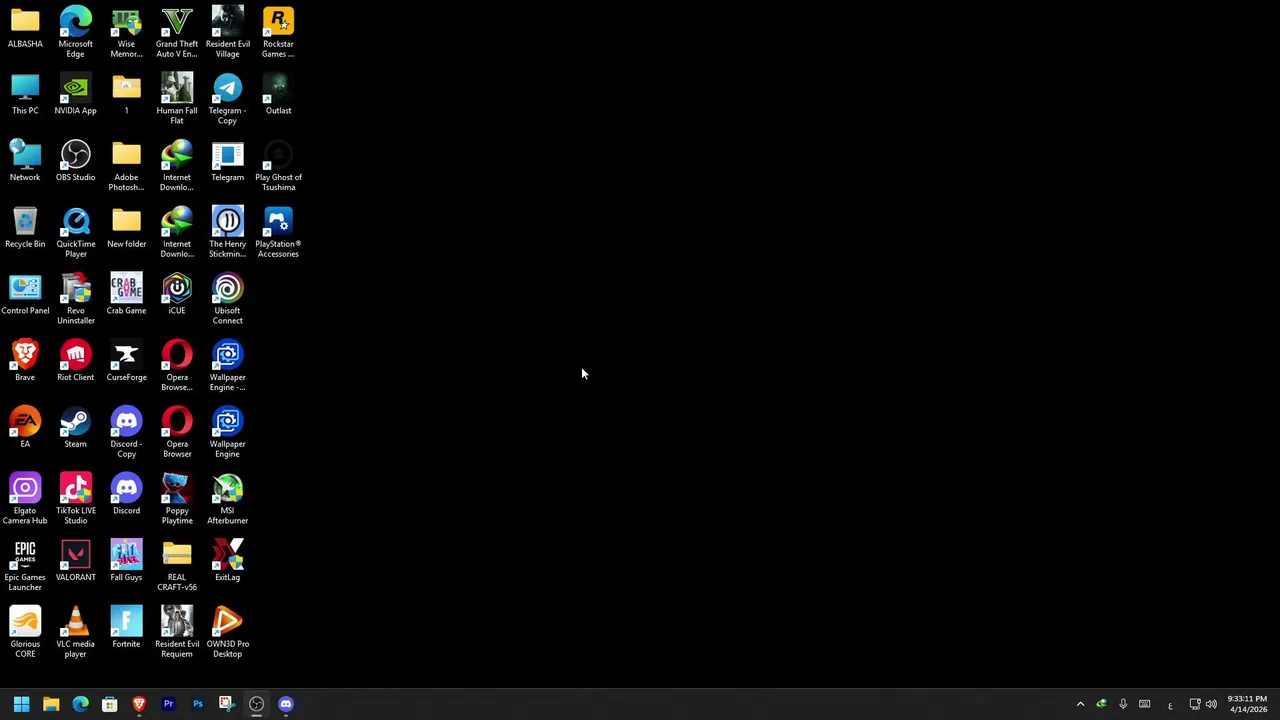1280x720 pixels.
Task: Select the OBS Studio desktop shortcut
Action: coord(76,161)
